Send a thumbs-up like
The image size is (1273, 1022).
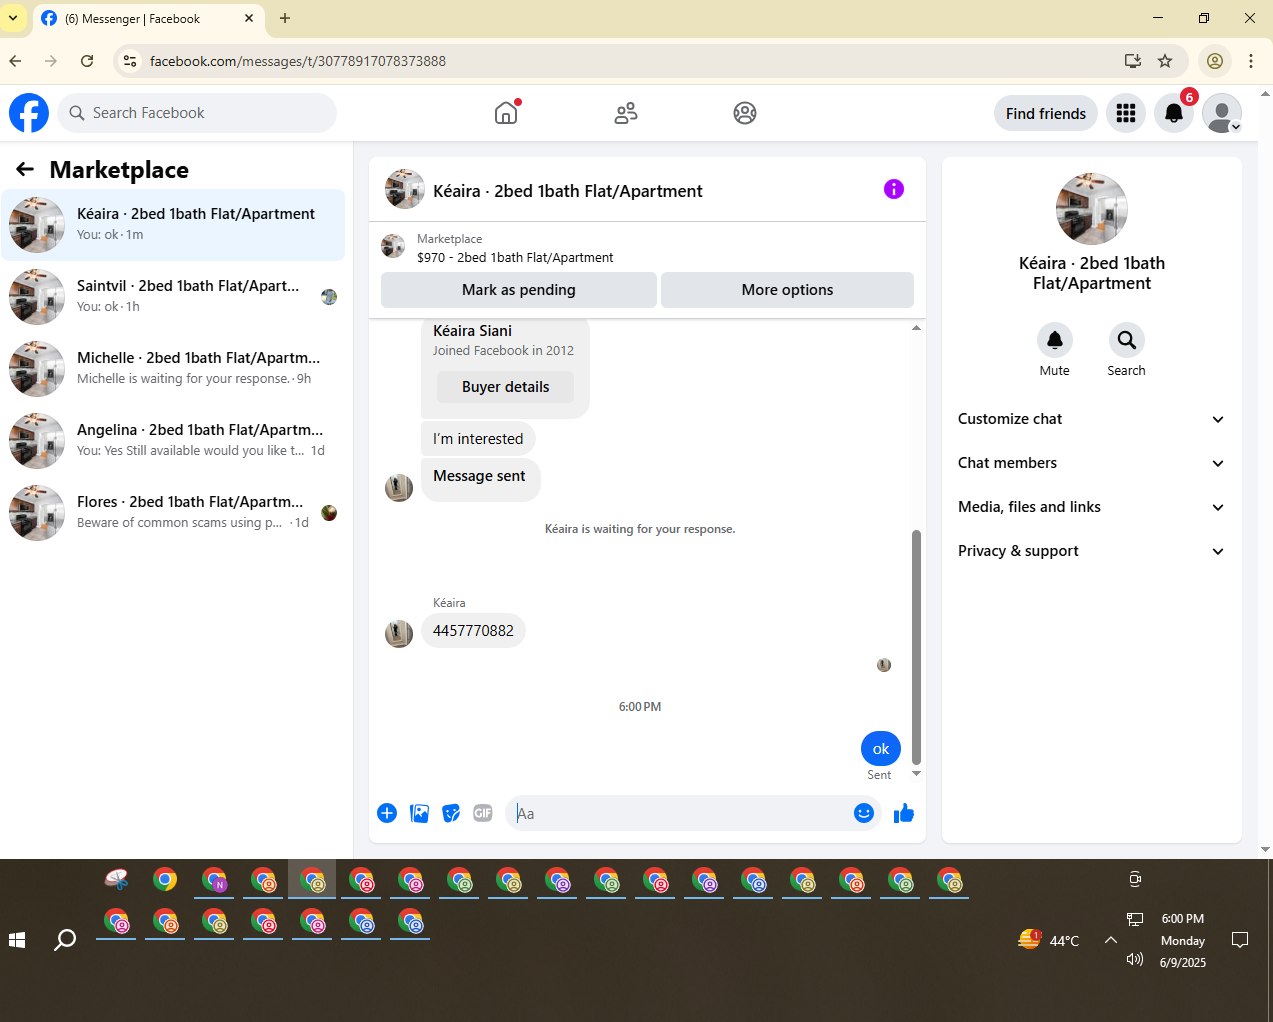(x=904, y=813)
